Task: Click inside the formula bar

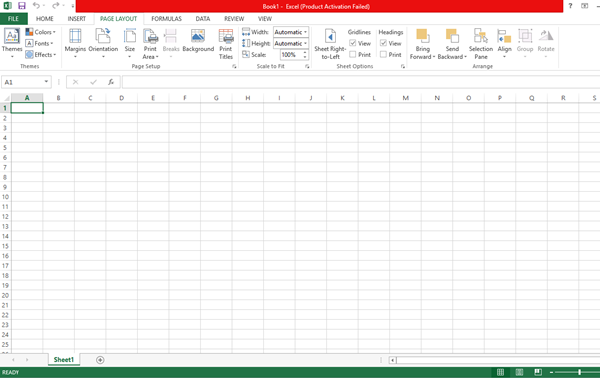Action: click(361, 82)
